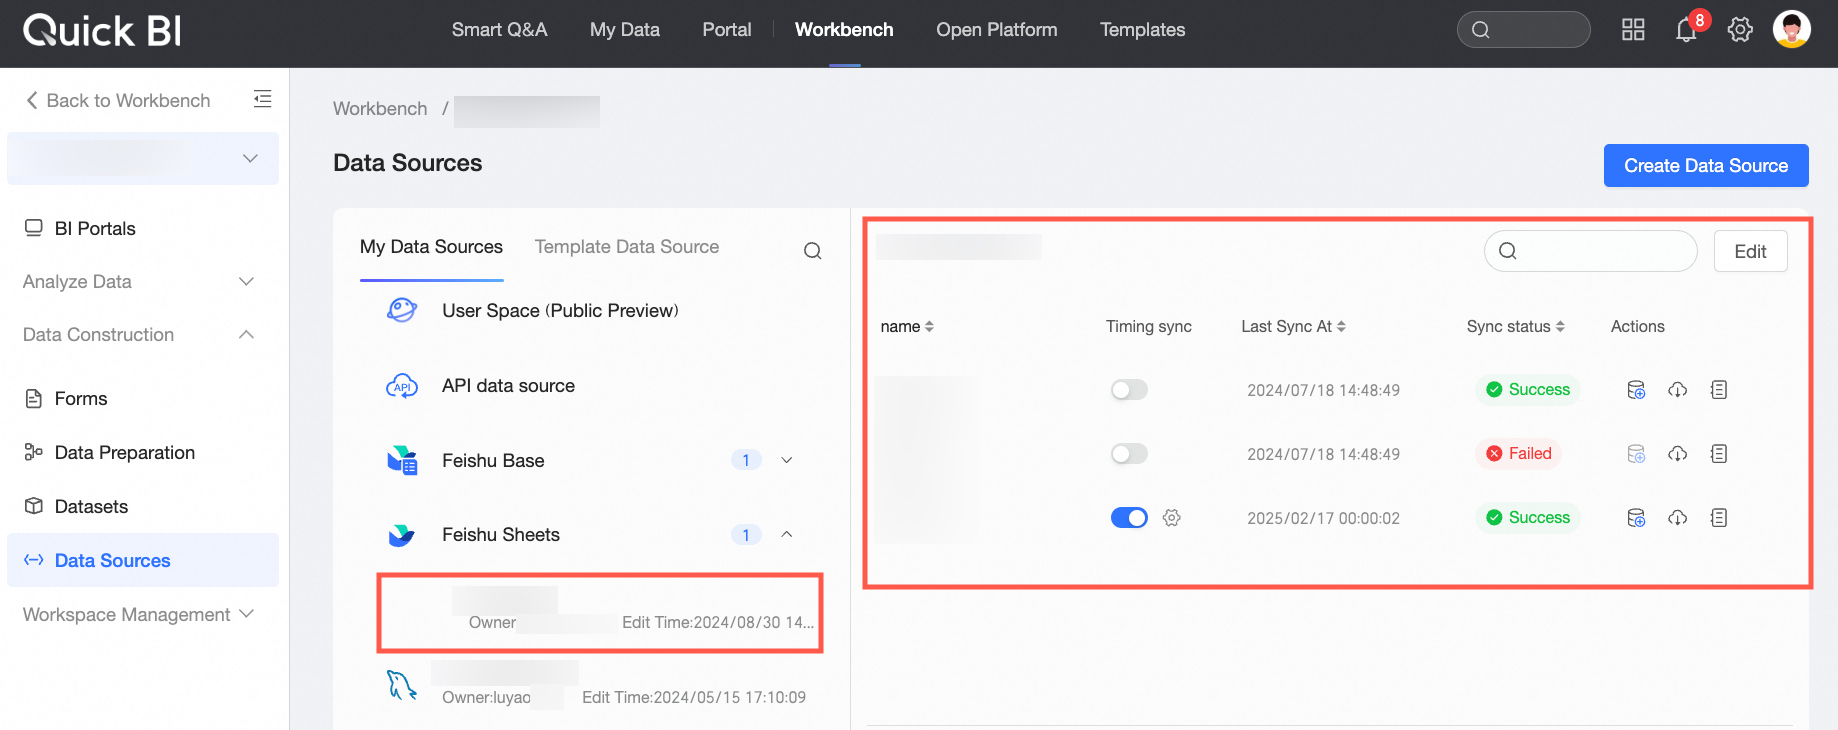Open timing sync settings gear icon
The width and height of the screenshot is (1838, 730).
pos(1172,518)
